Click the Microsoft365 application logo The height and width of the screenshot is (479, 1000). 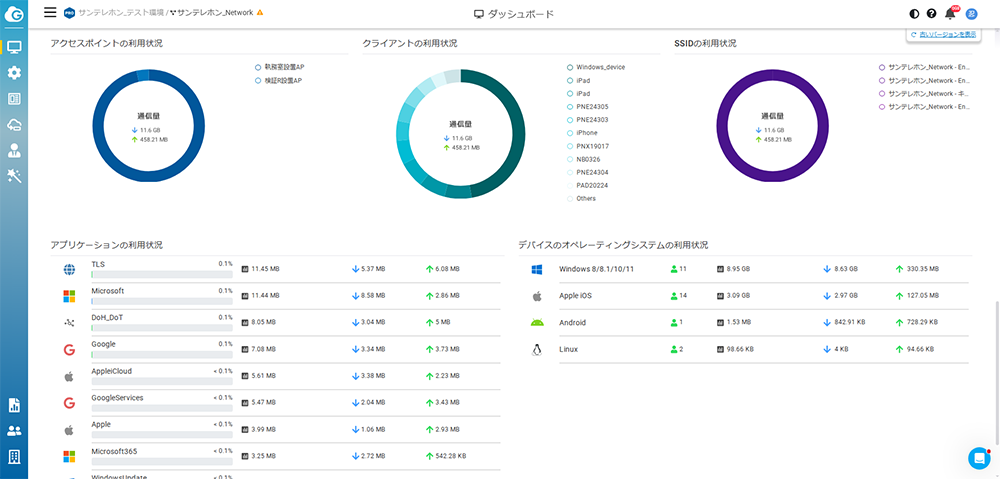[69, 456]
